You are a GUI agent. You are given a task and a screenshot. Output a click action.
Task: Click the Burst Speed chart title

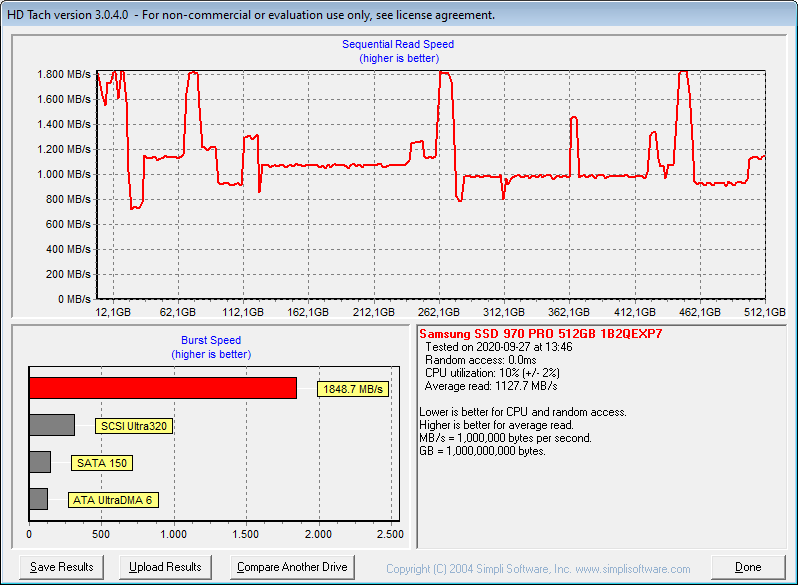tap(211, 340)
